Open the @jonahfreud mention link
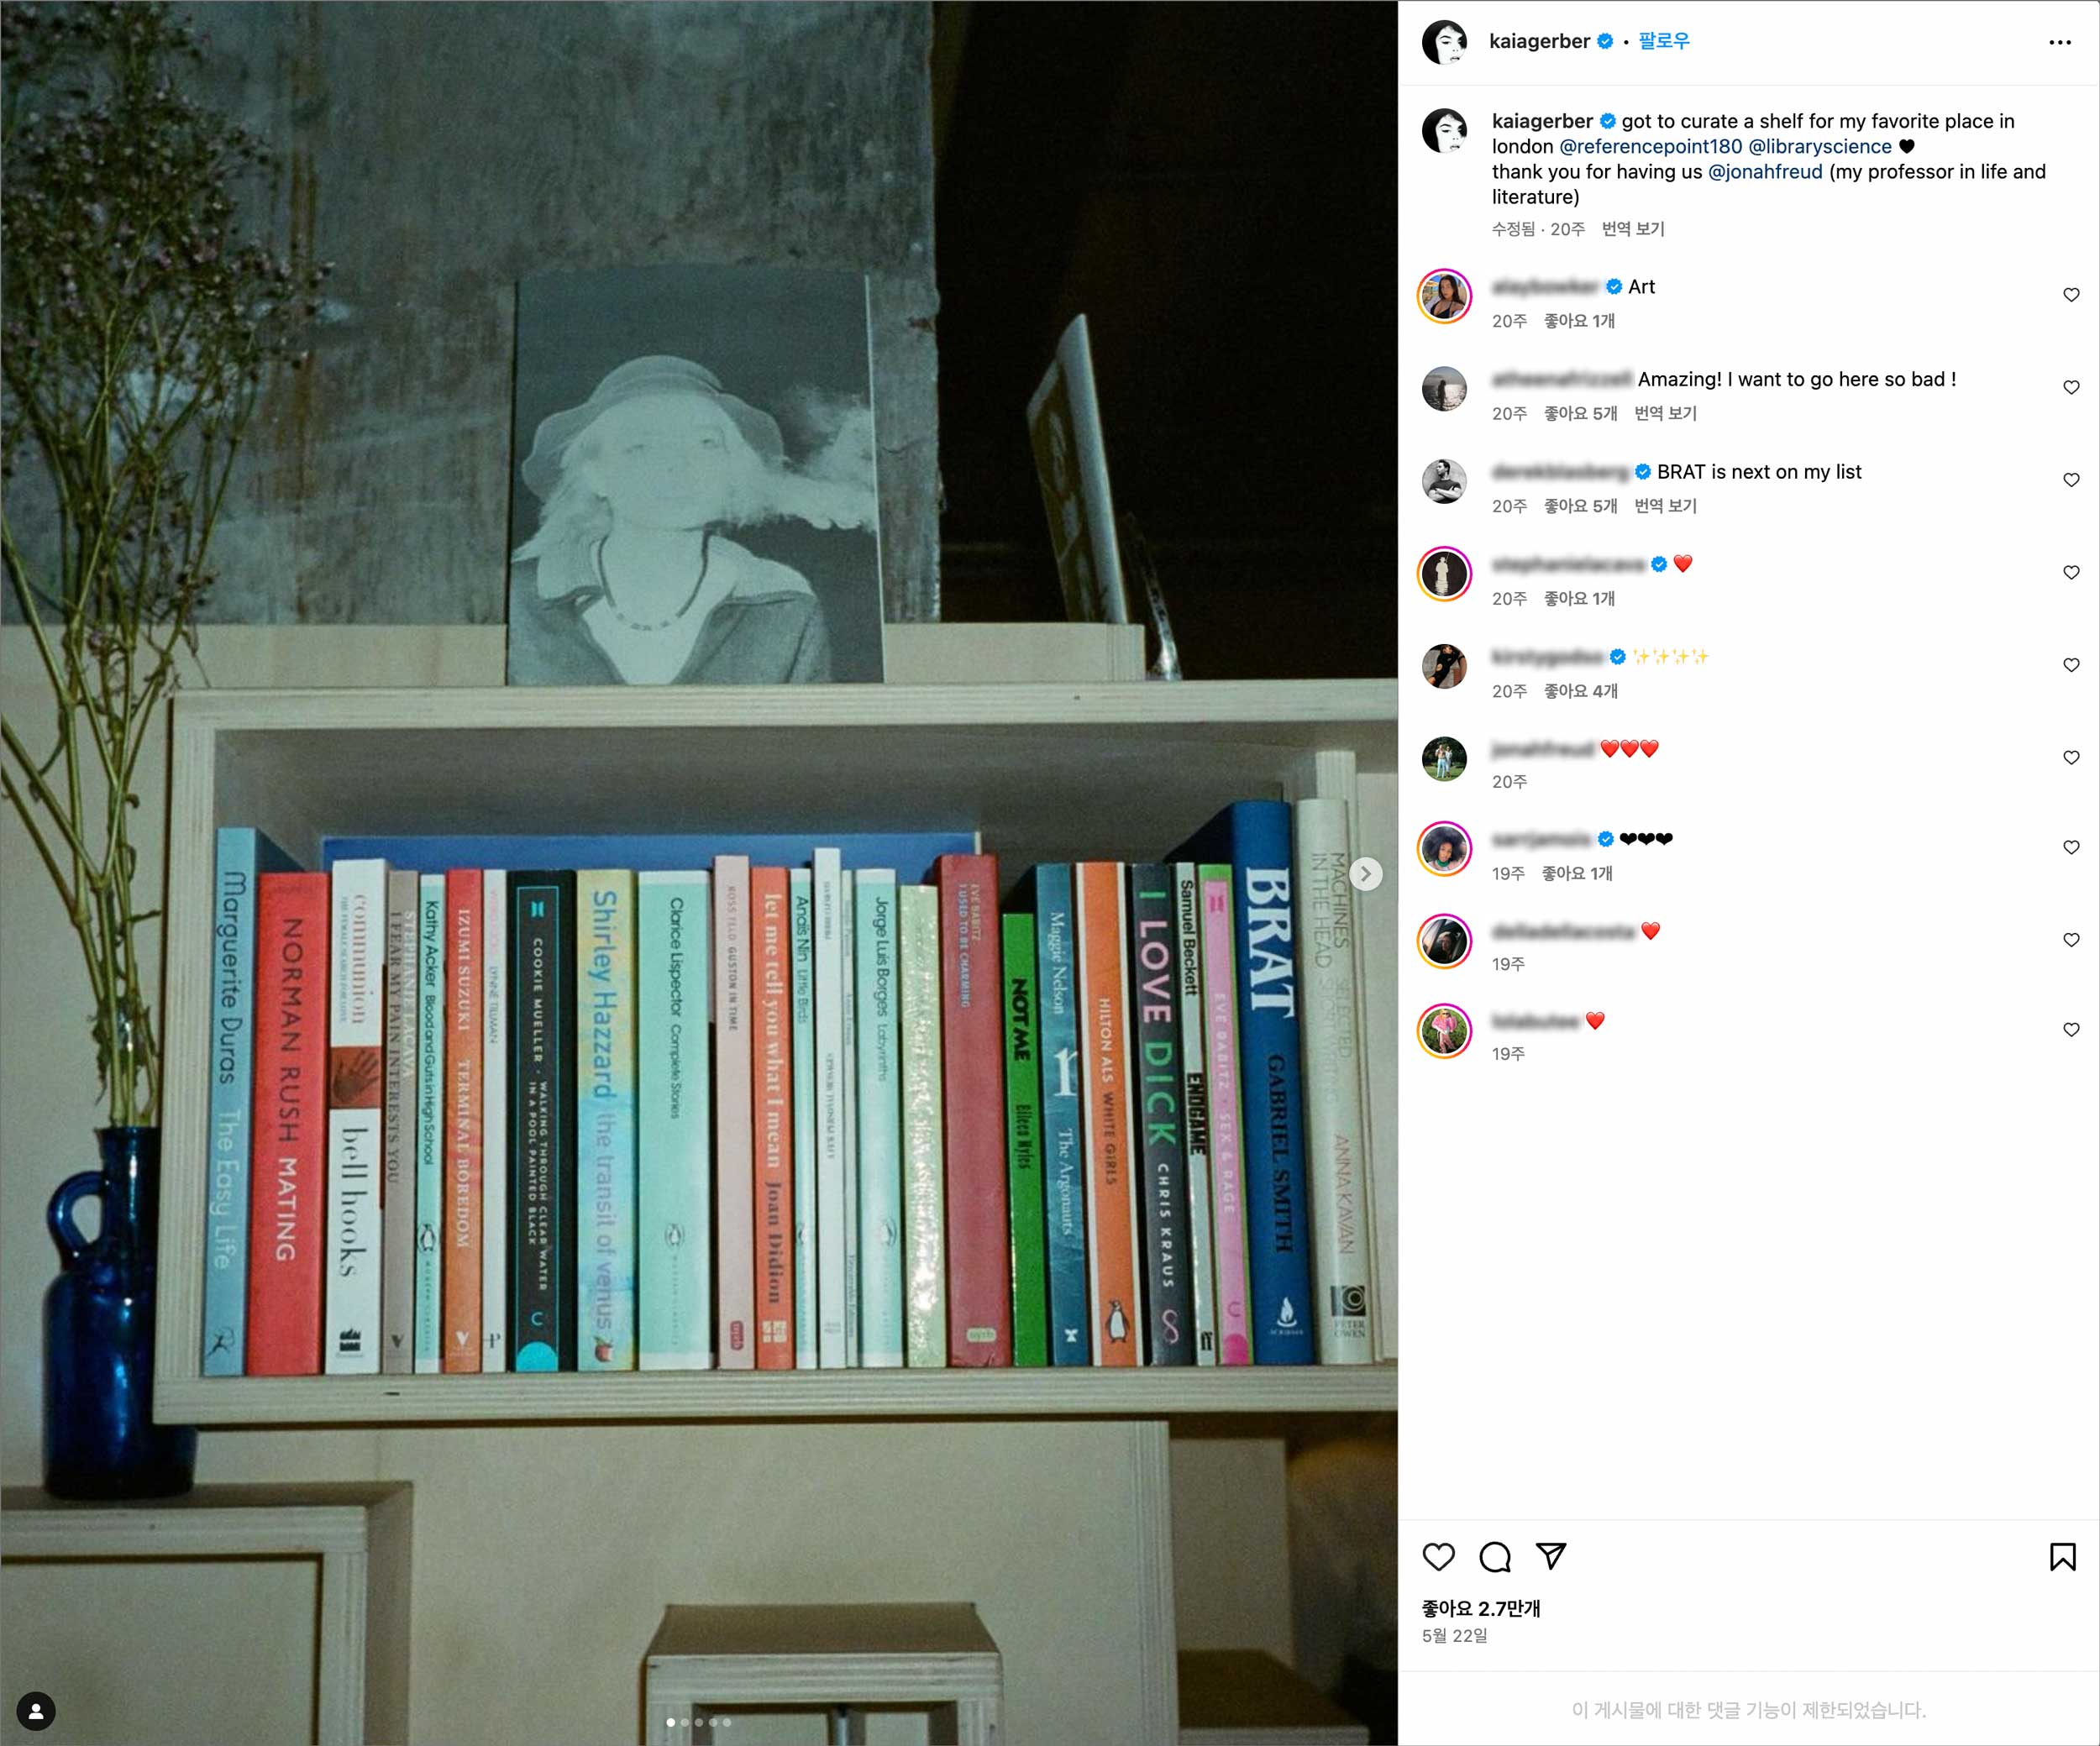Viewport: 2100px width, 1746px height. pos(1765,171)
